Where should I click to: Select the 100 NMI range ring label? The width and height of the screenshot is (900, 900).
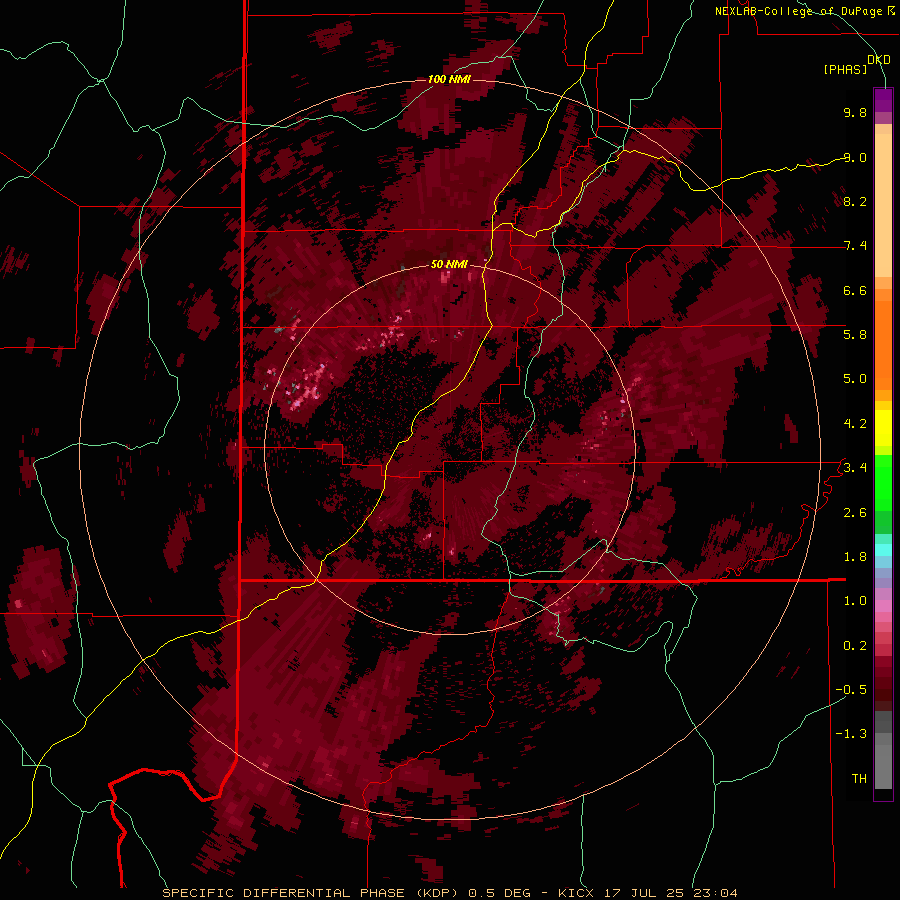pos(449,79)
